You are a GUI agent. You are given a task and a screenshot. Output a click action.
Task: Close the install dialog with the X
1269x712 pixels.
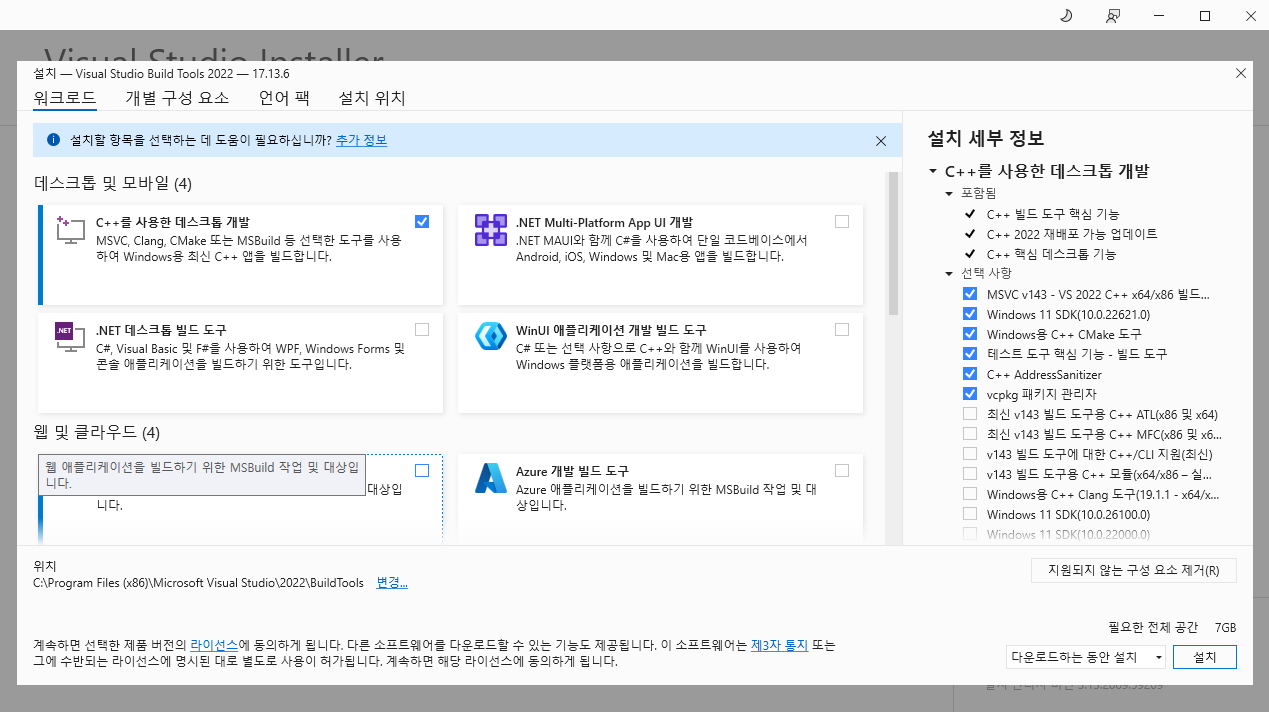(1241, 73)
